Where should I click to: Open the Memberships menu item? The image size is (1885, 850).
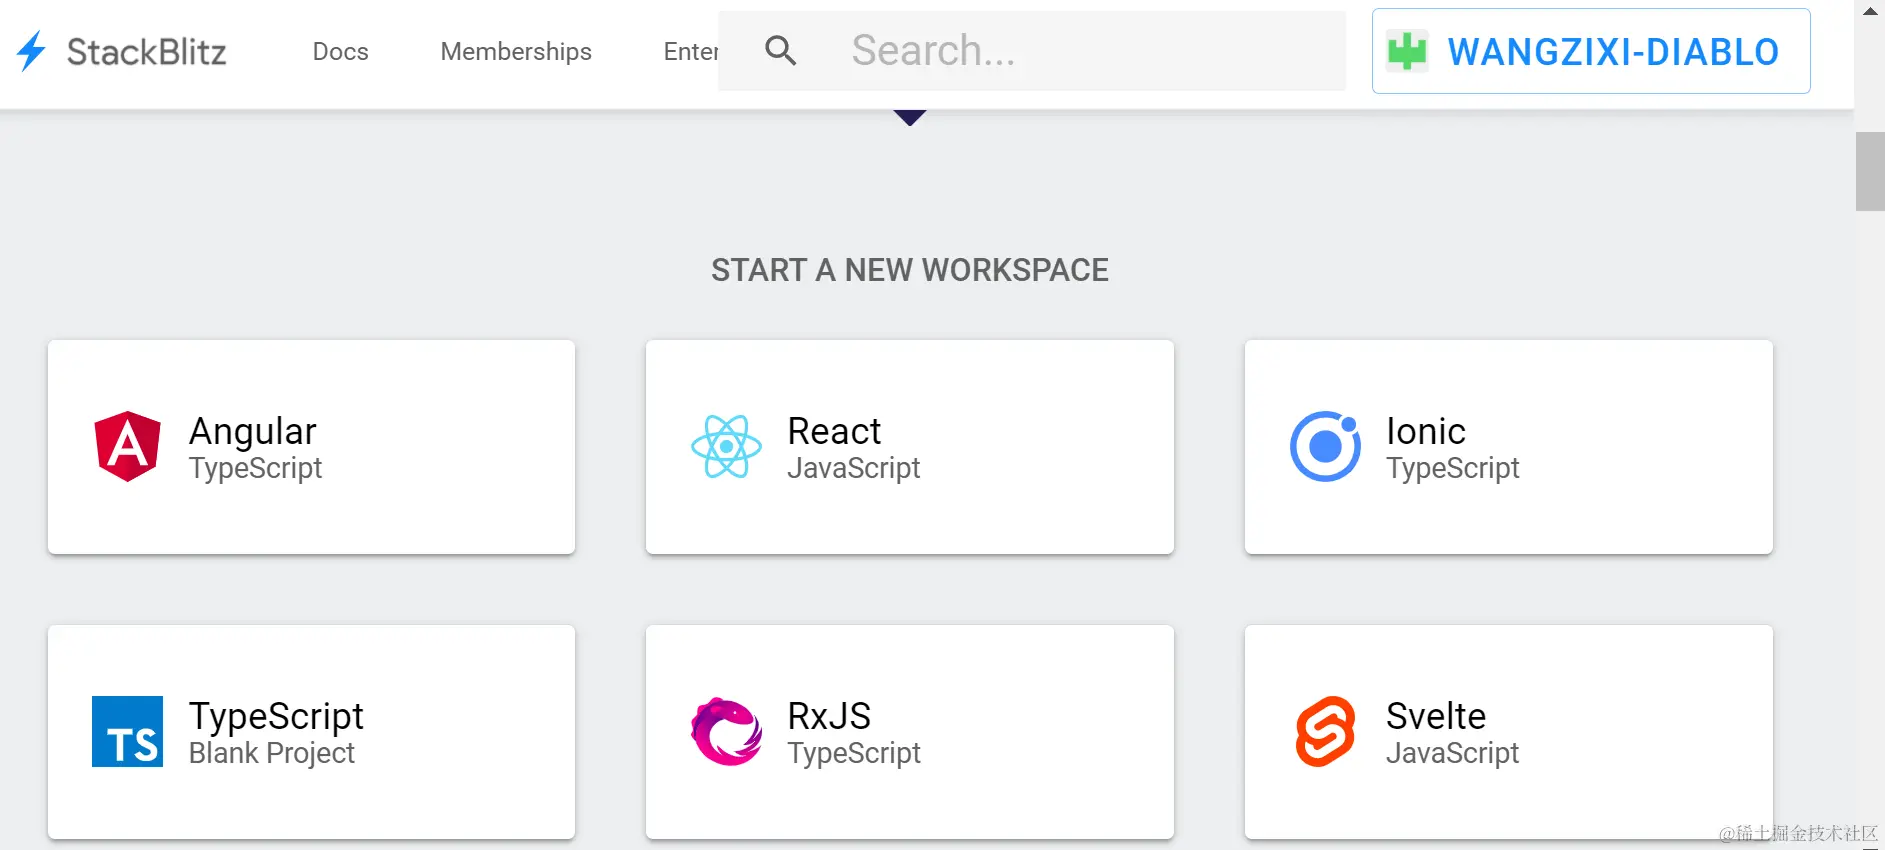click(516, 52)
